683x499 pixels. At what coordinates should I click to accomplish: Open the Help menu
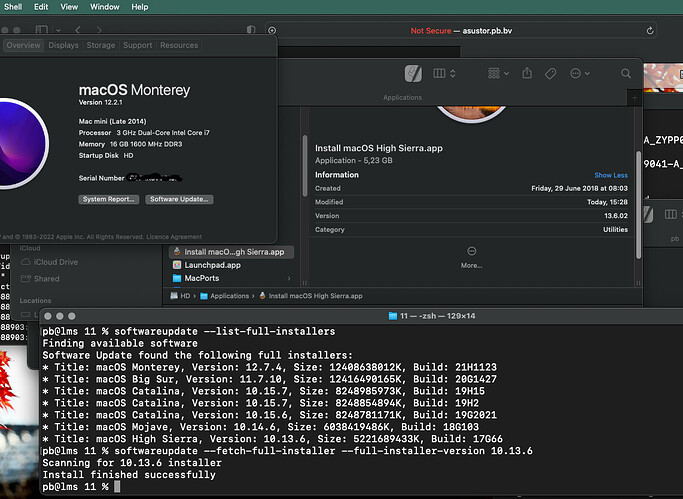[x=140, y=7]
